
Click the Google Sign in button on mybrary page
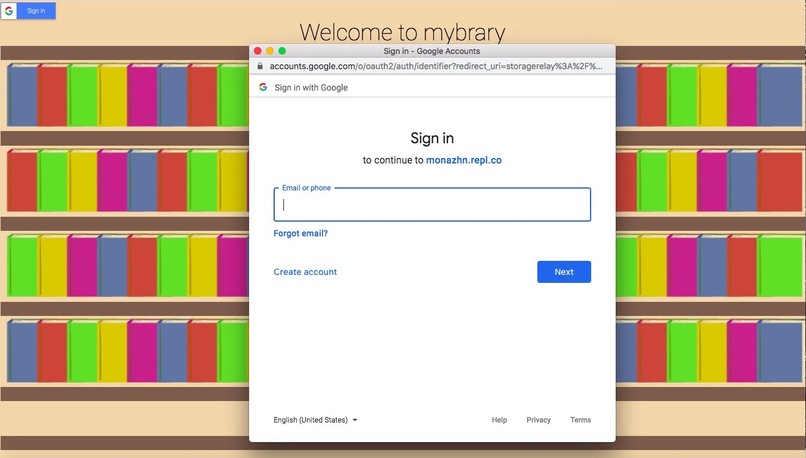tap(28, 10)
